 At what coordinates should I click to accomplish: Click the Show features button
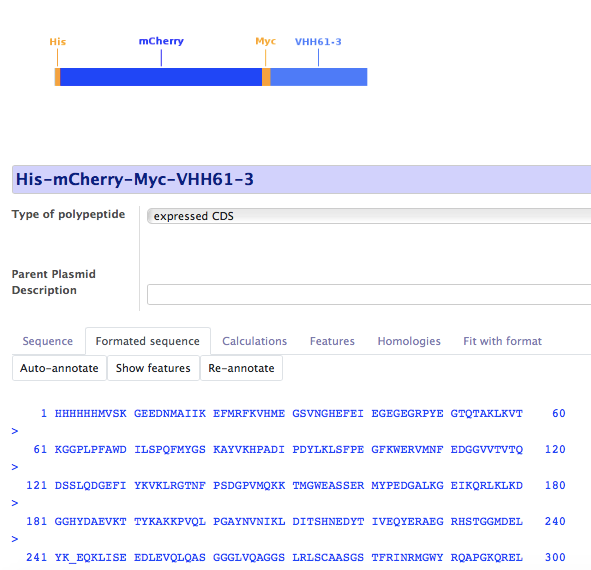153,368
